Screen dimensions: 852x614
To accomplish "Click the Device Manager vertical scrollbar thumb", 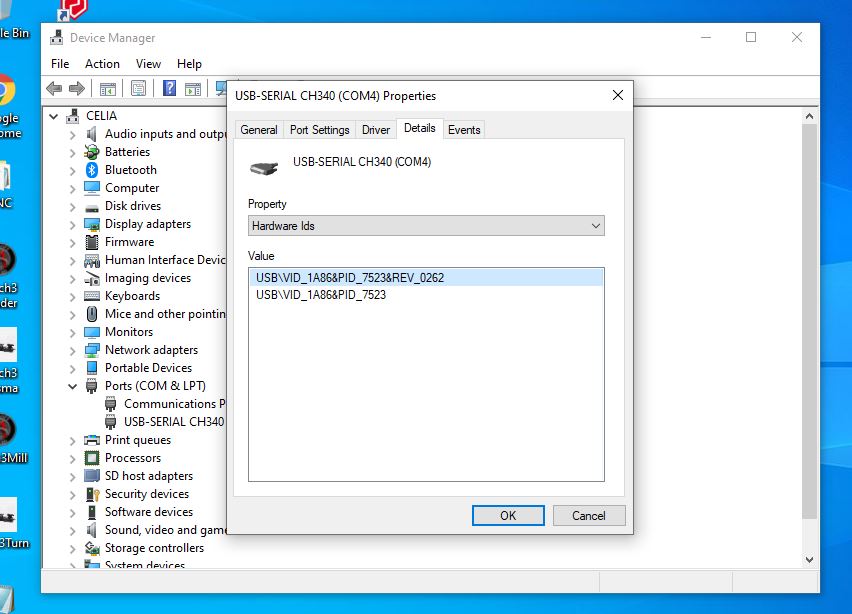I will click(809, 321).
